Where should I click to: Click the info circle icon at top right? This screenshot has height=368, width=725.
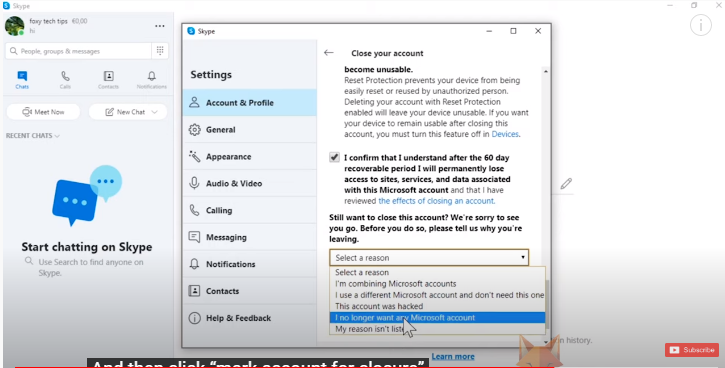[700, 25]
